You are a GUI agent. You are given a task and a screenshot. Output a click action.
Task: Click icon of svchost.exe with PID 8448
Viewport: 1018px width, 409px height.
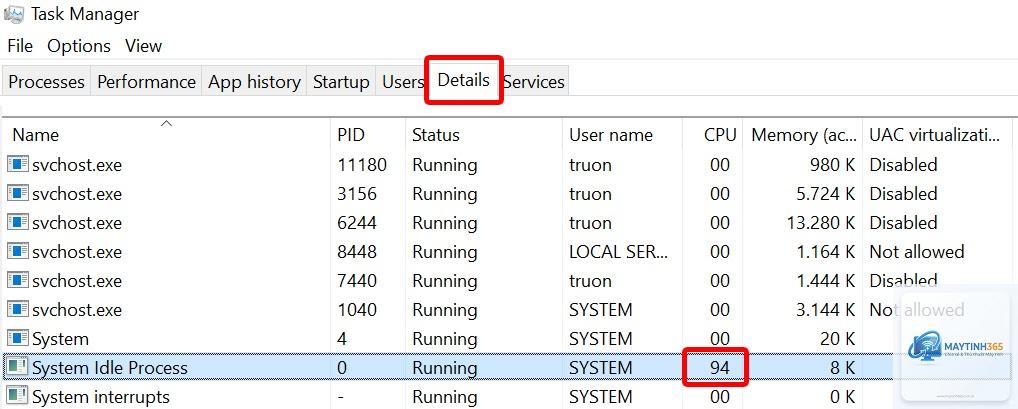point(18,251)
